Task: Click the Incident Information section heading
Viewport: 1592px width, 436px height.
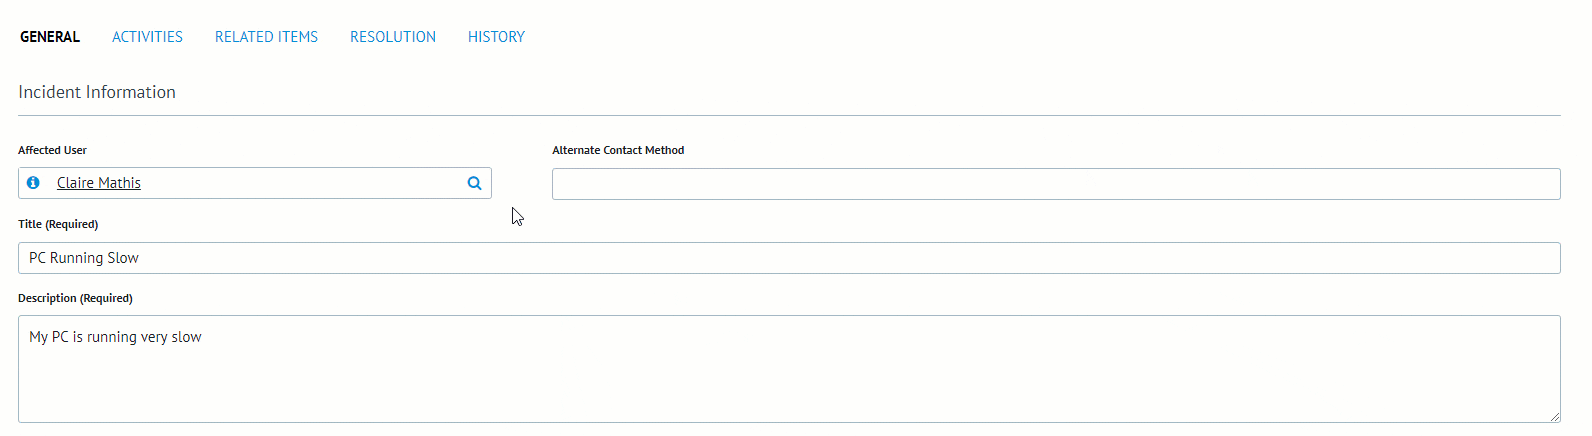Action: click(97, 92)
